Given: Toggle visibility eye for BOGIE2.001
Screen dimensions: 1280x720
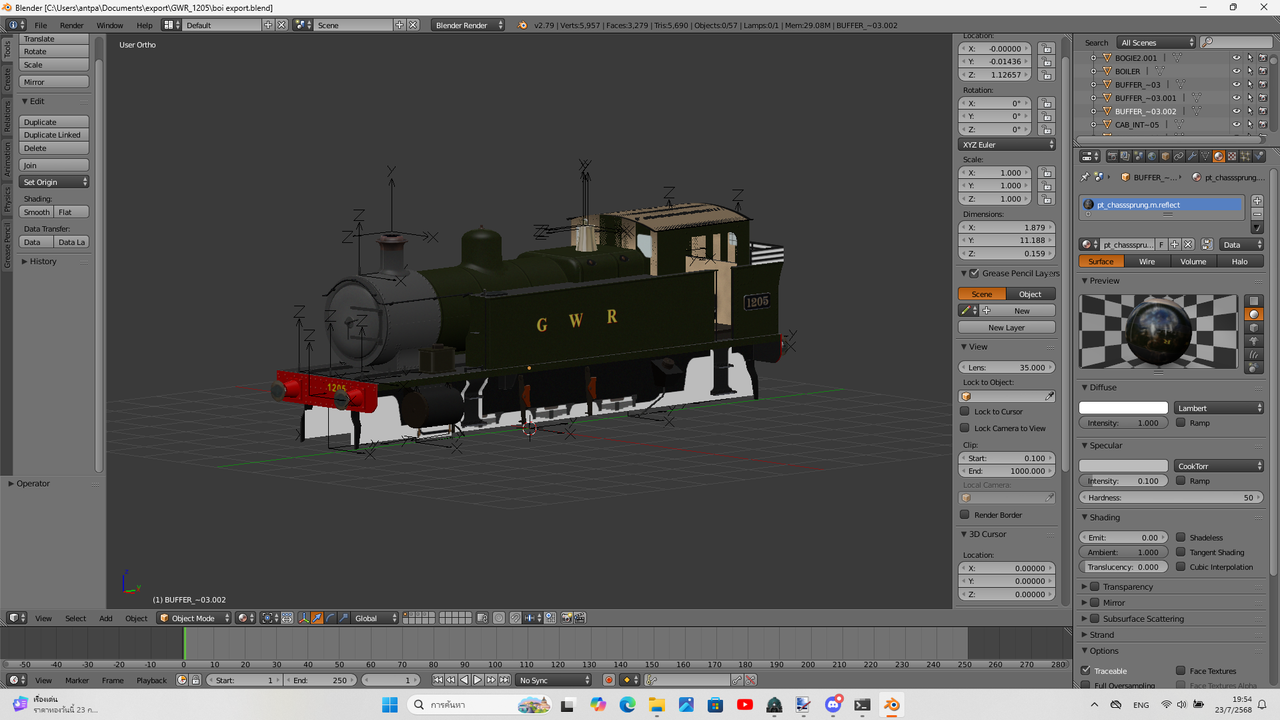Looking at the screenshot, I should click(1236, 58).
